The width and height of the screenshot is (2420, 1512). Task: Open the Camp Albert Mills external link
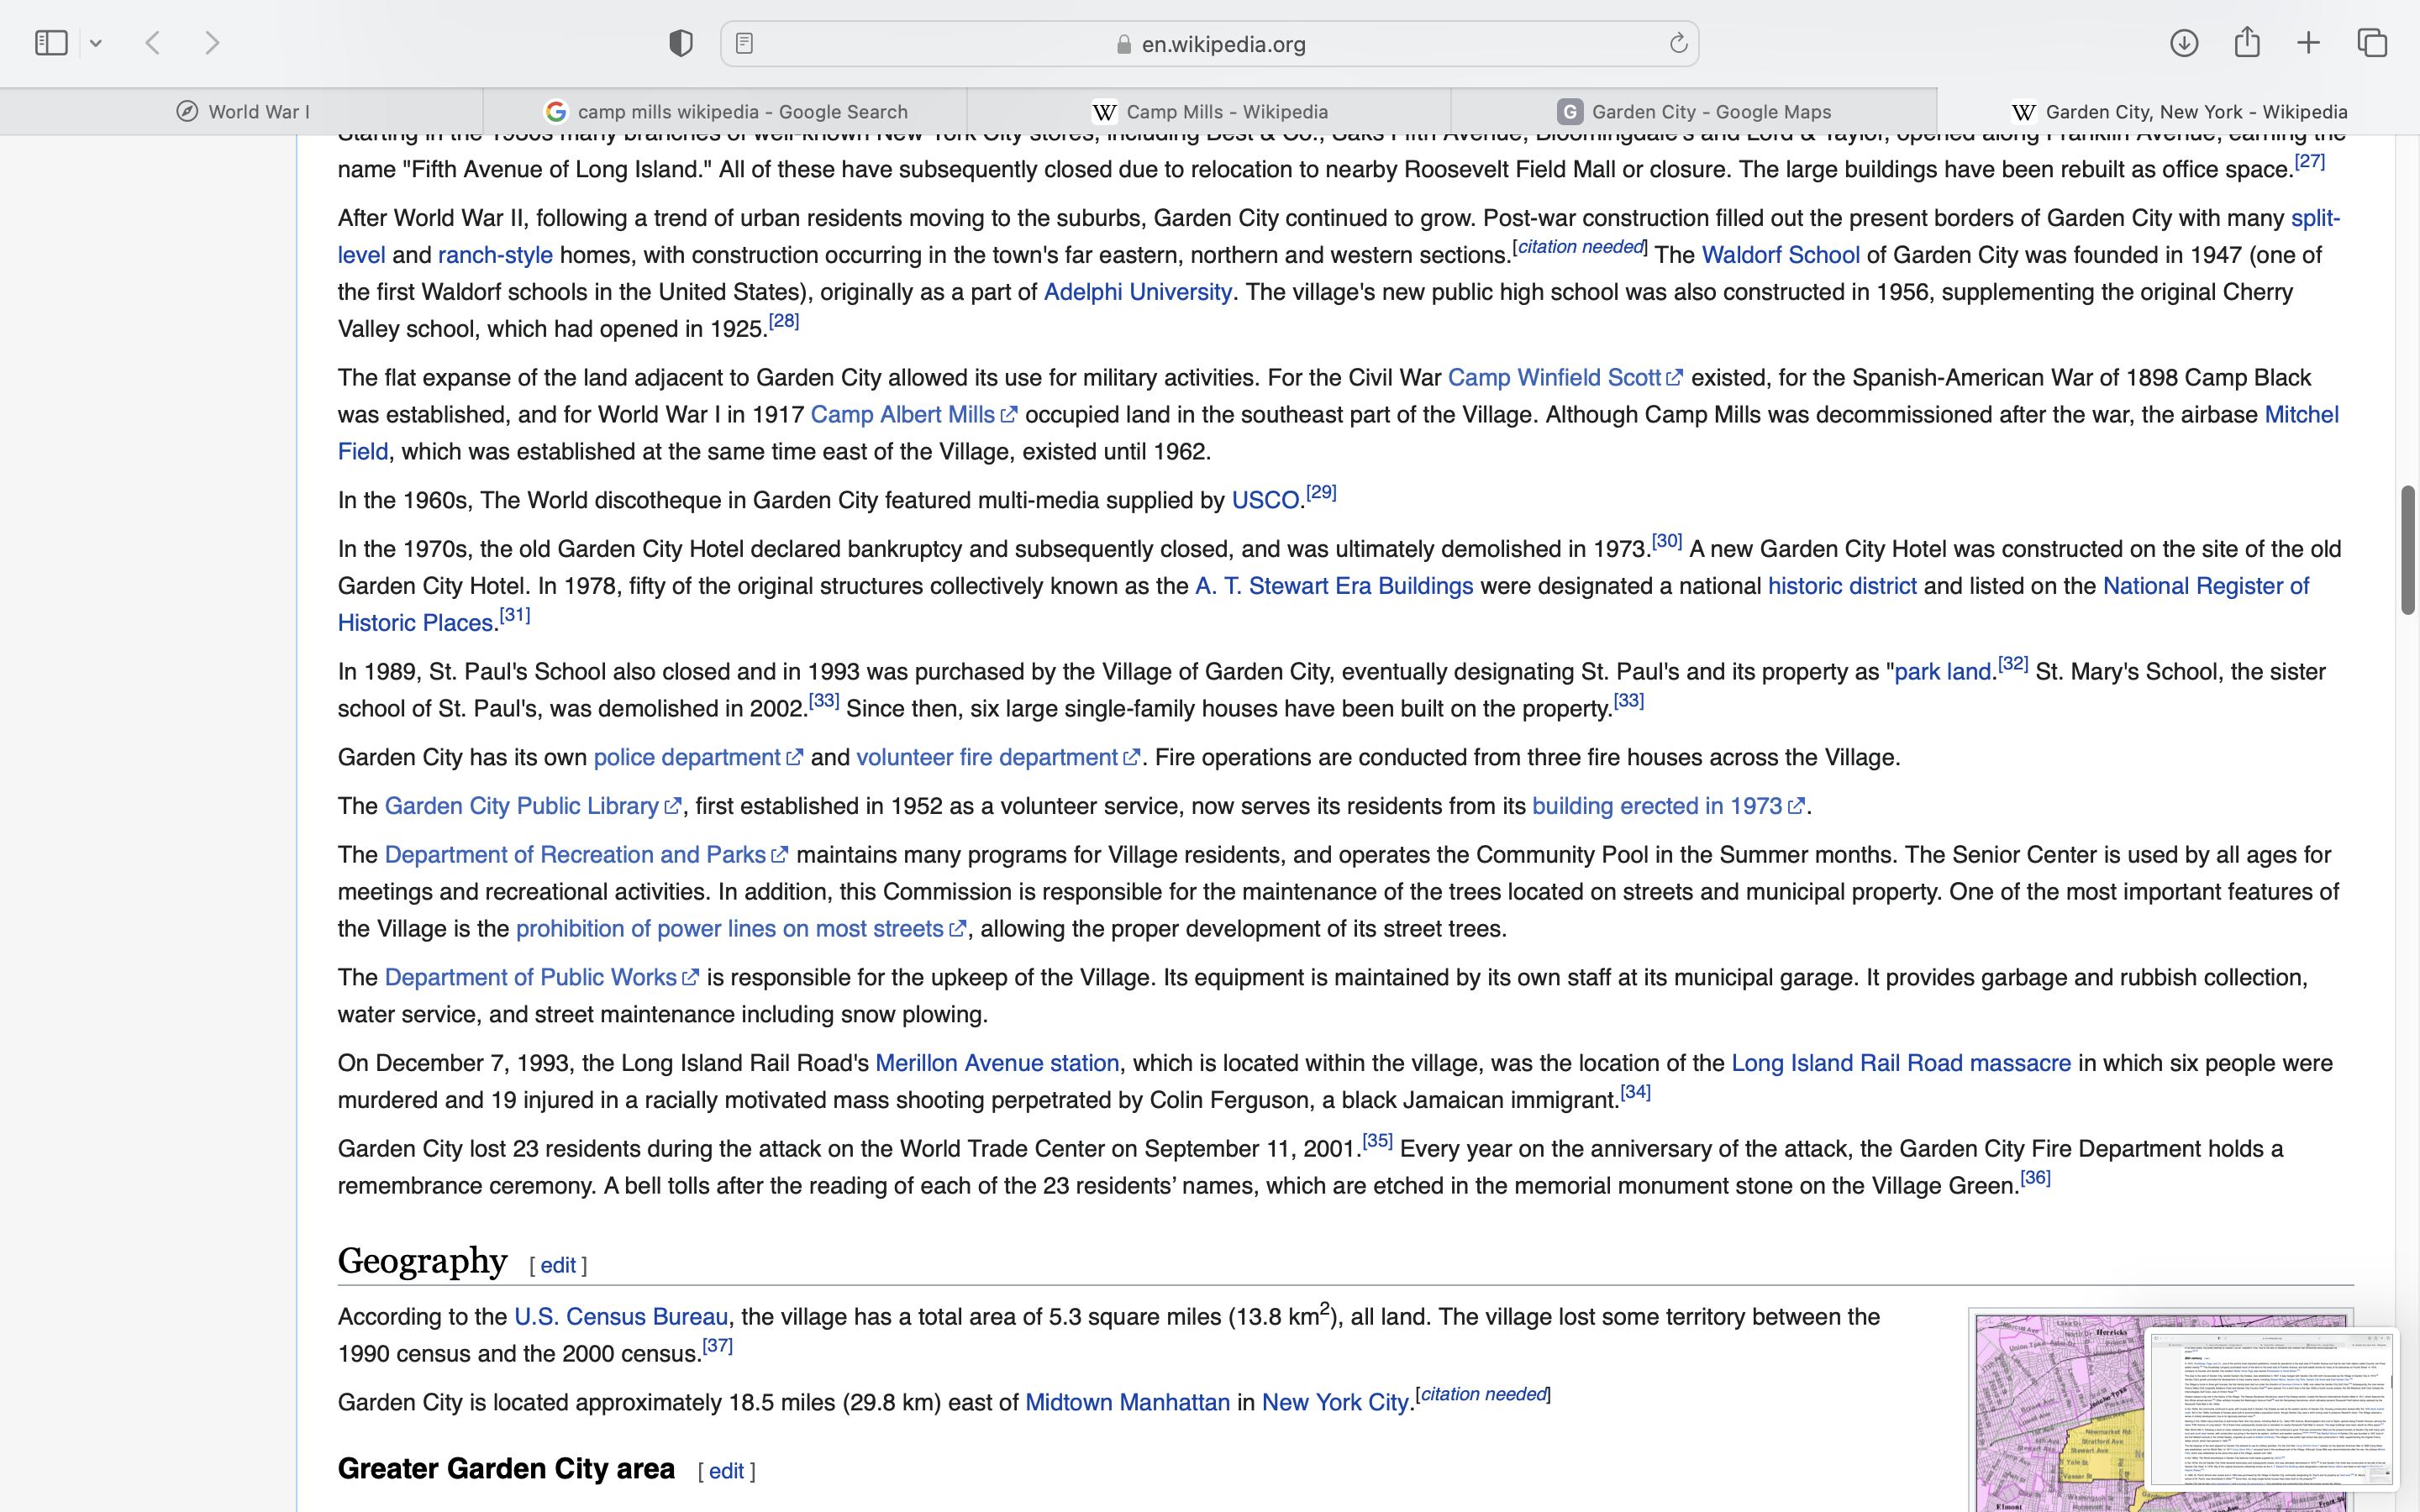(902, 415)
